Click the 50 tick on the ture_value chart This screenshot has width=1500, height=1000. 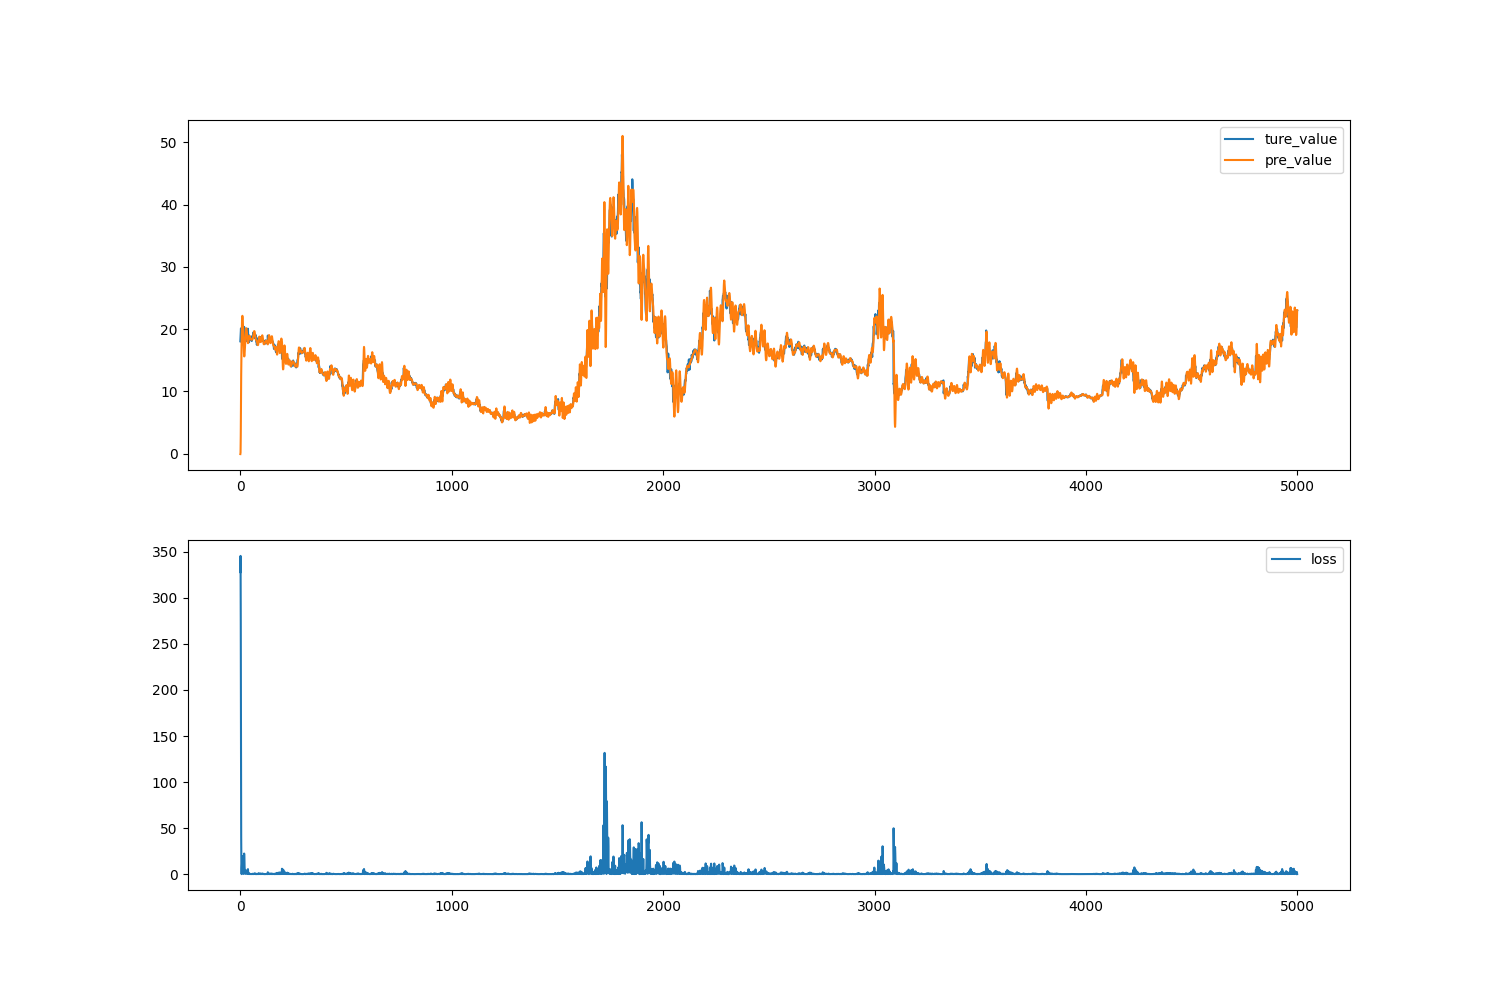pos(170,143)
